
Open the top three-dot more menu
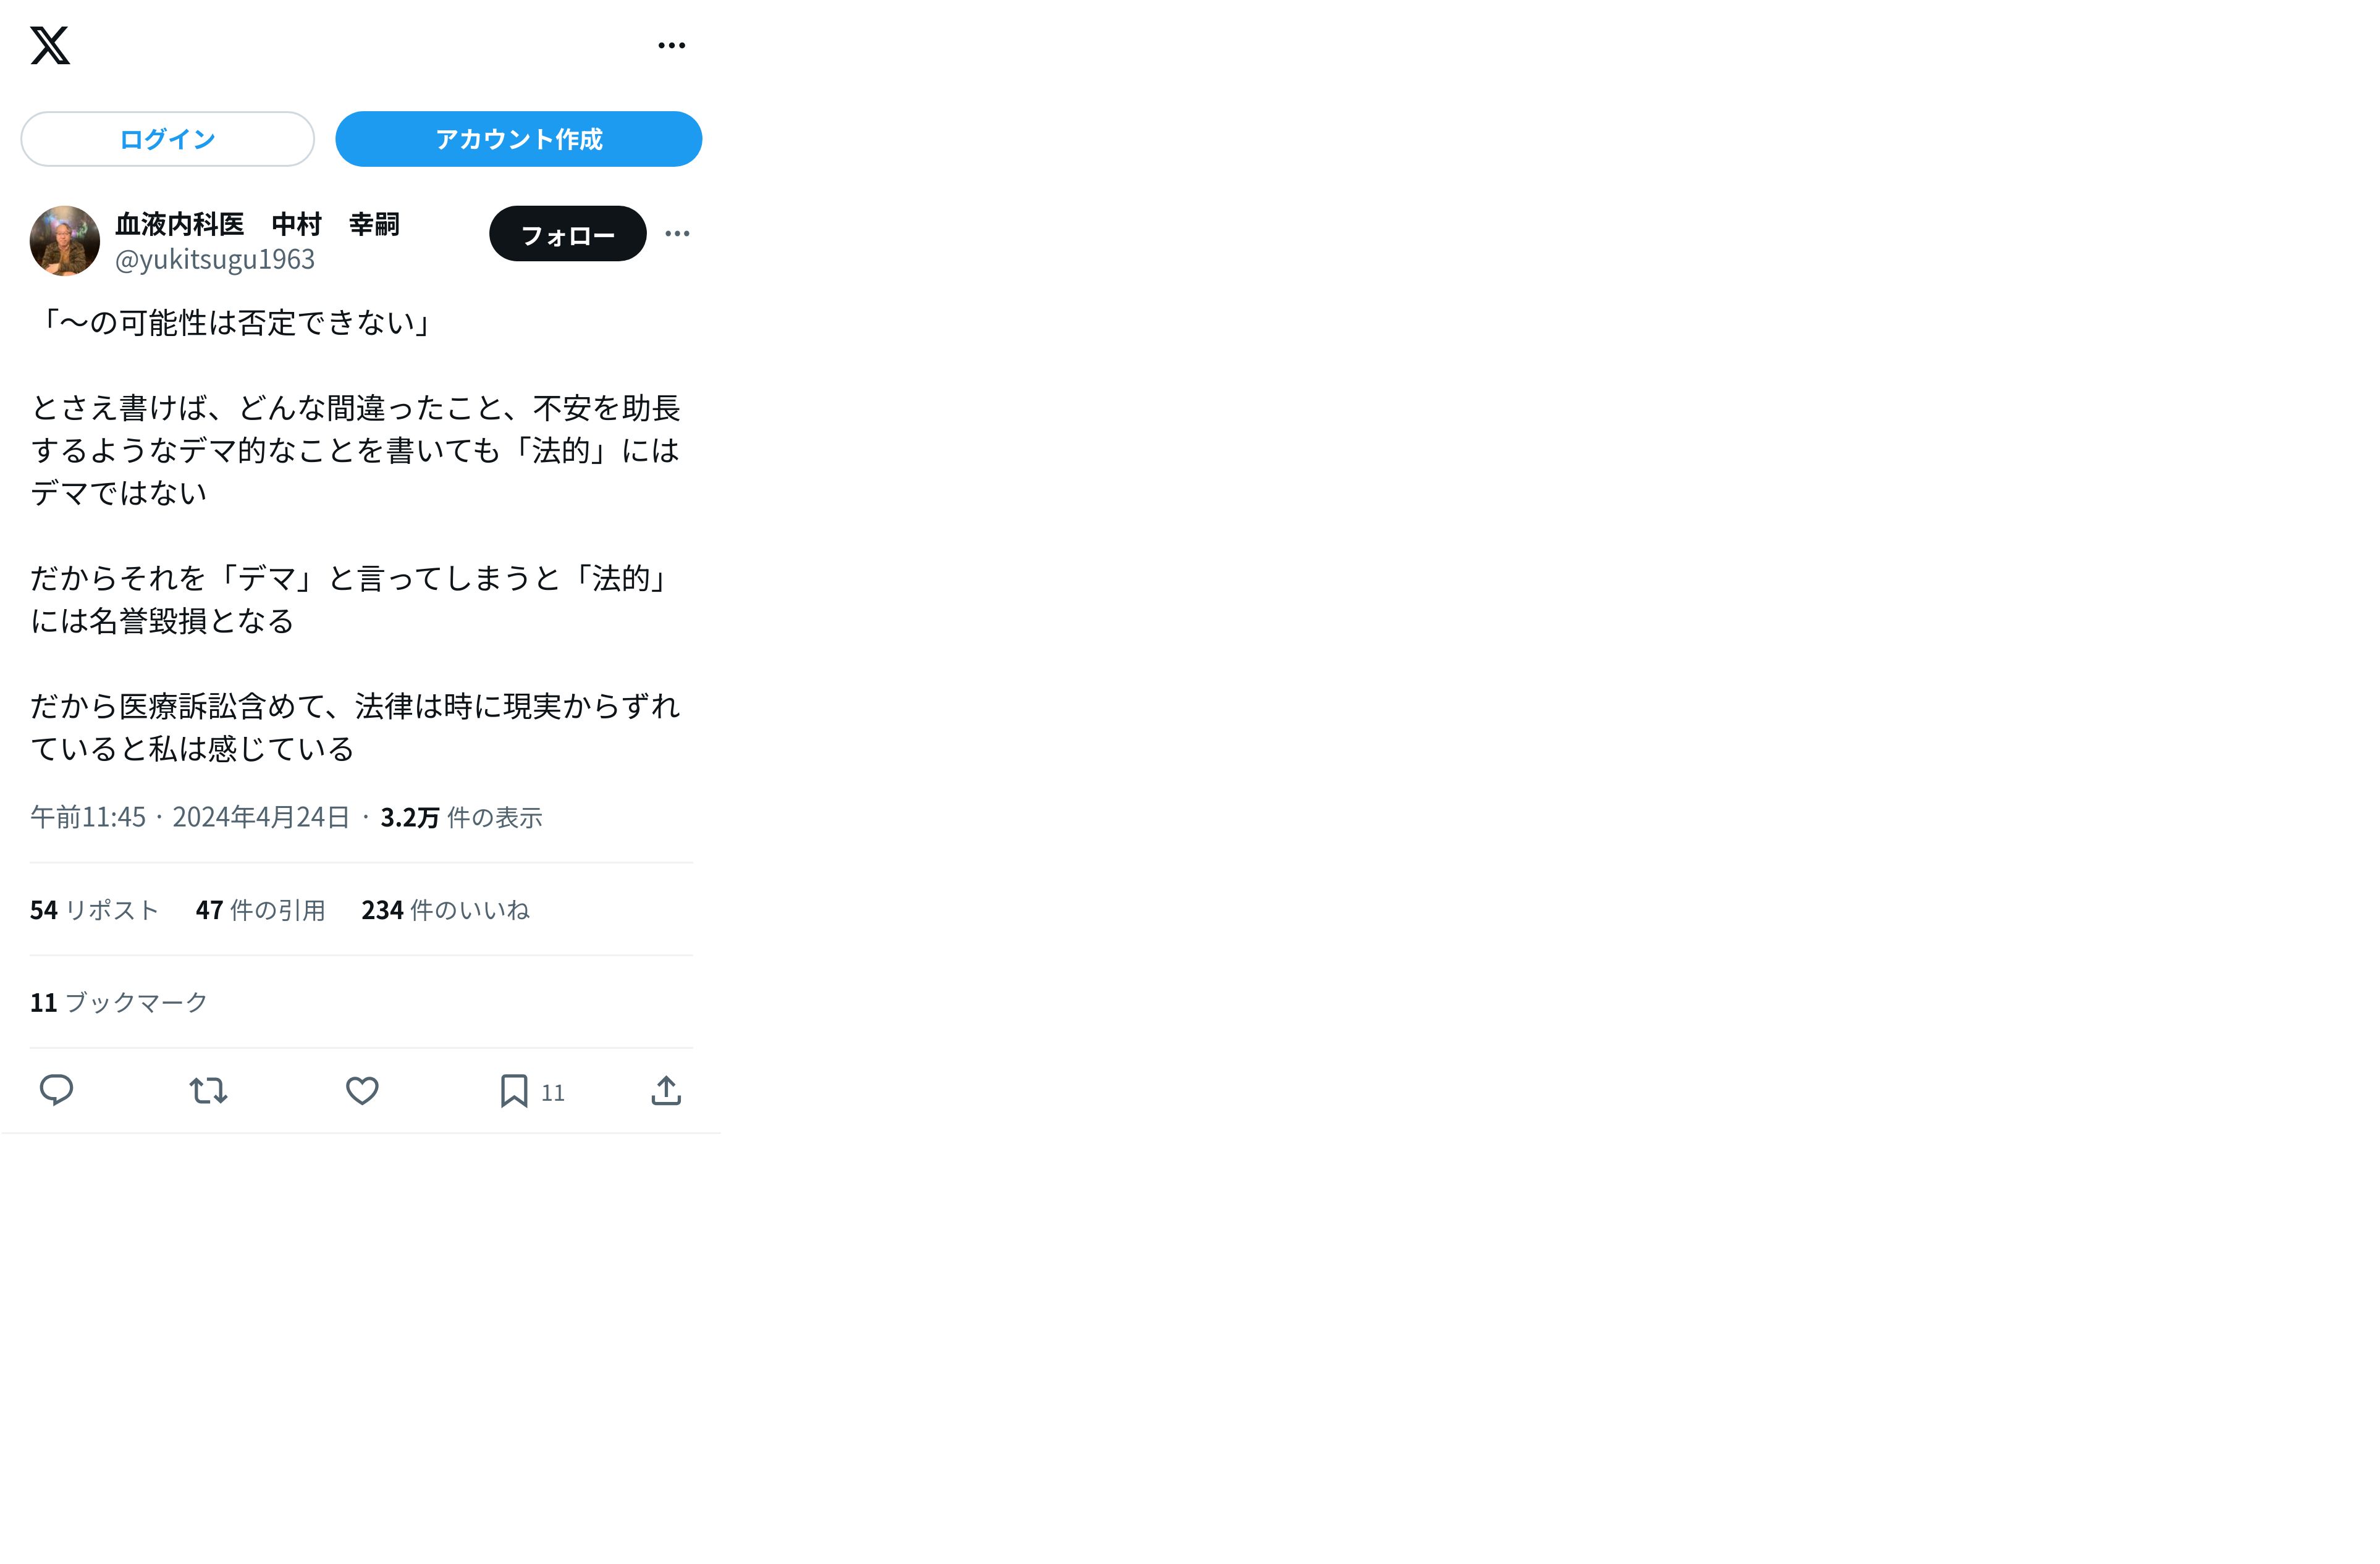pos(672,45)
